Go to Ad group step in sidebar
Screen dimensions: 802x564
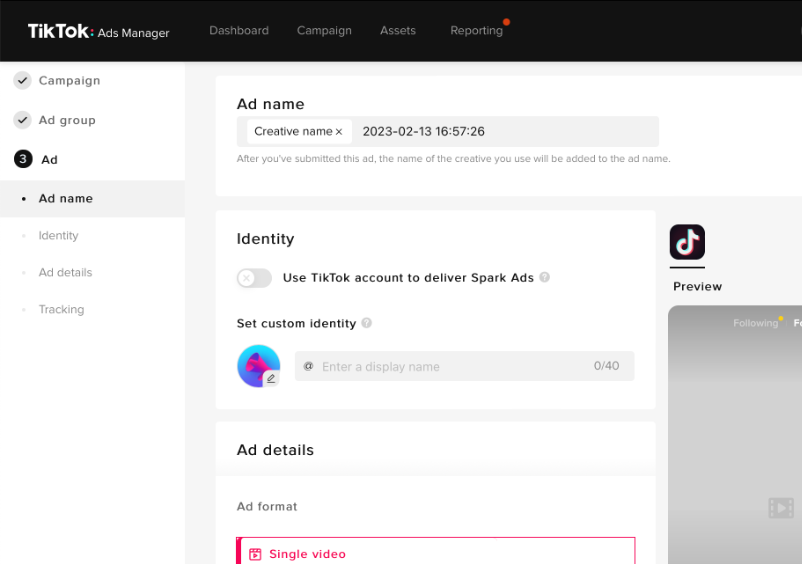point(67,120)
